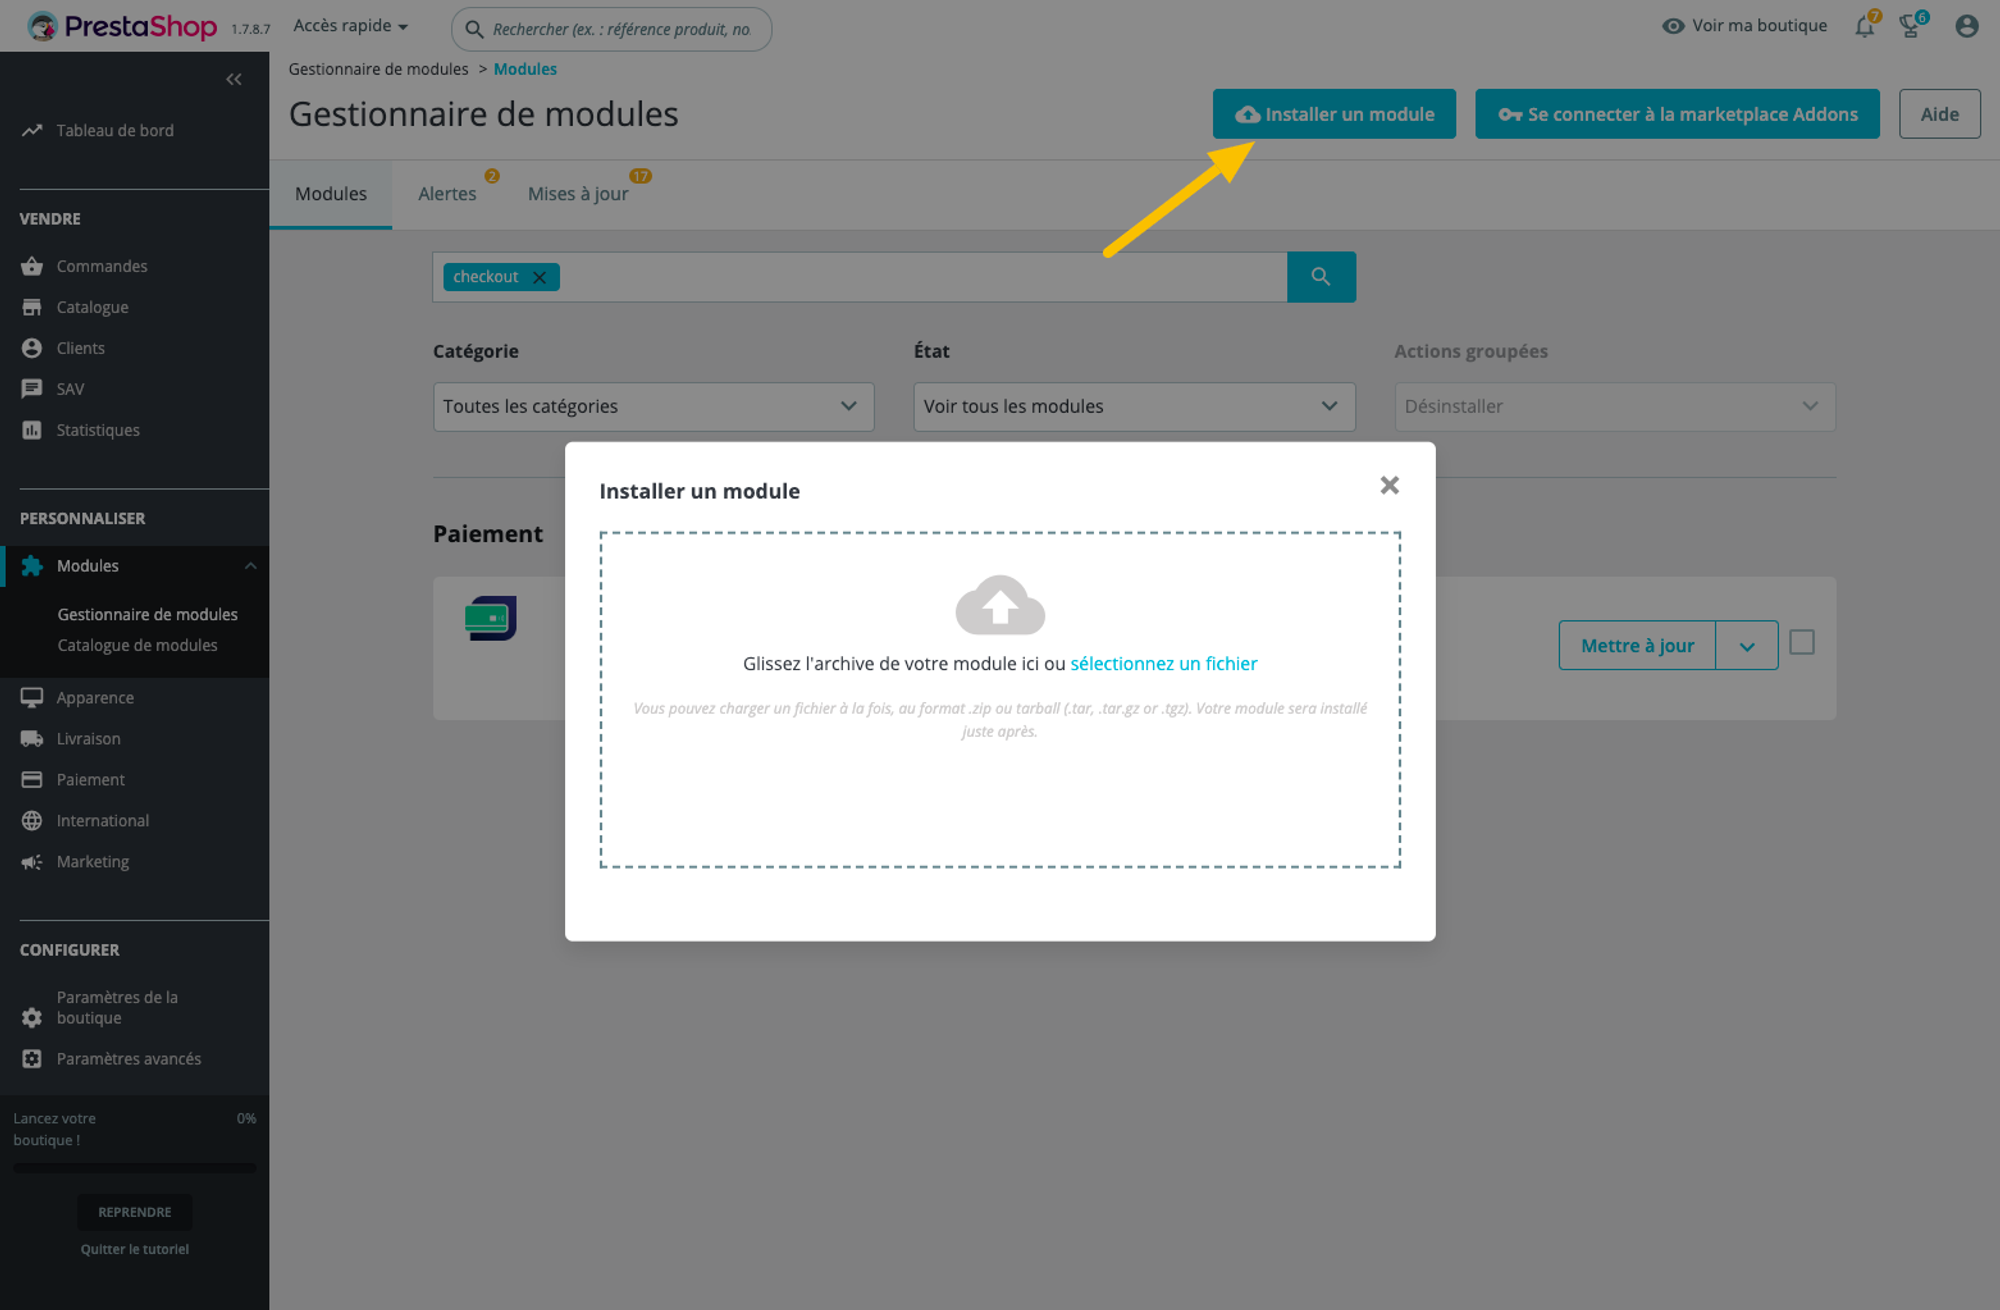Image resolution: width=2000 pixels, height=1310 pixels.
Task: Collapse the sidebar with double chevron icon
Action: click(234, 79)
